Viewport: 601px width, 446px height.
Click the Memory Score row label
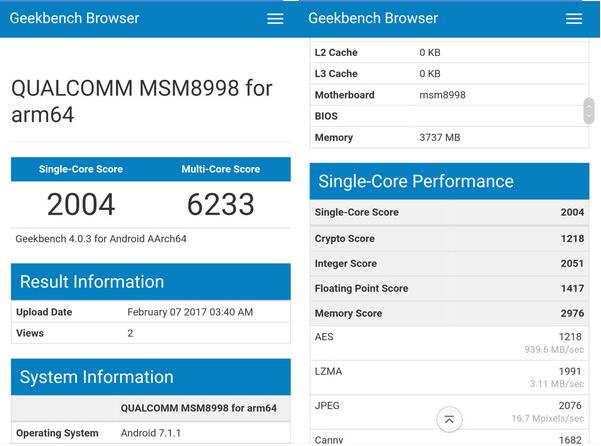click(x=348, y=313)
